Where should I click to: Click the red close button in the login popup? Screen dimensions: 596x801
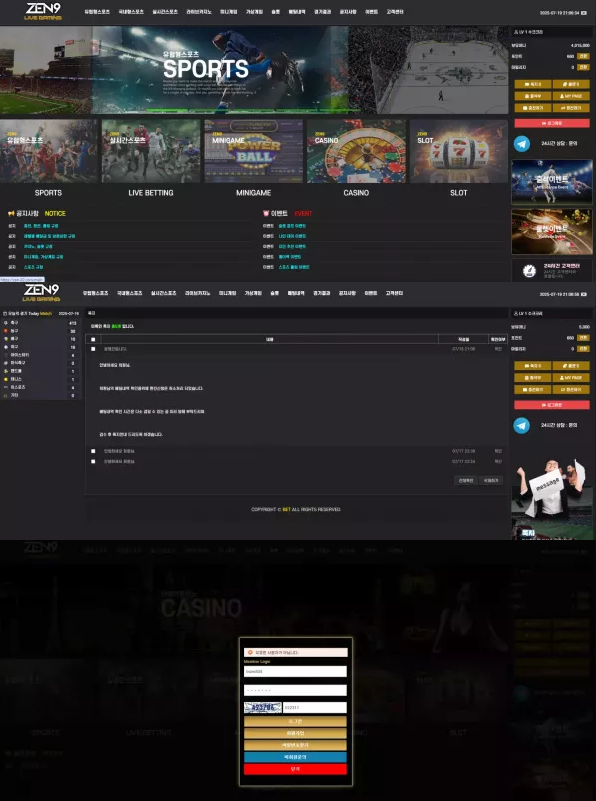295,769
